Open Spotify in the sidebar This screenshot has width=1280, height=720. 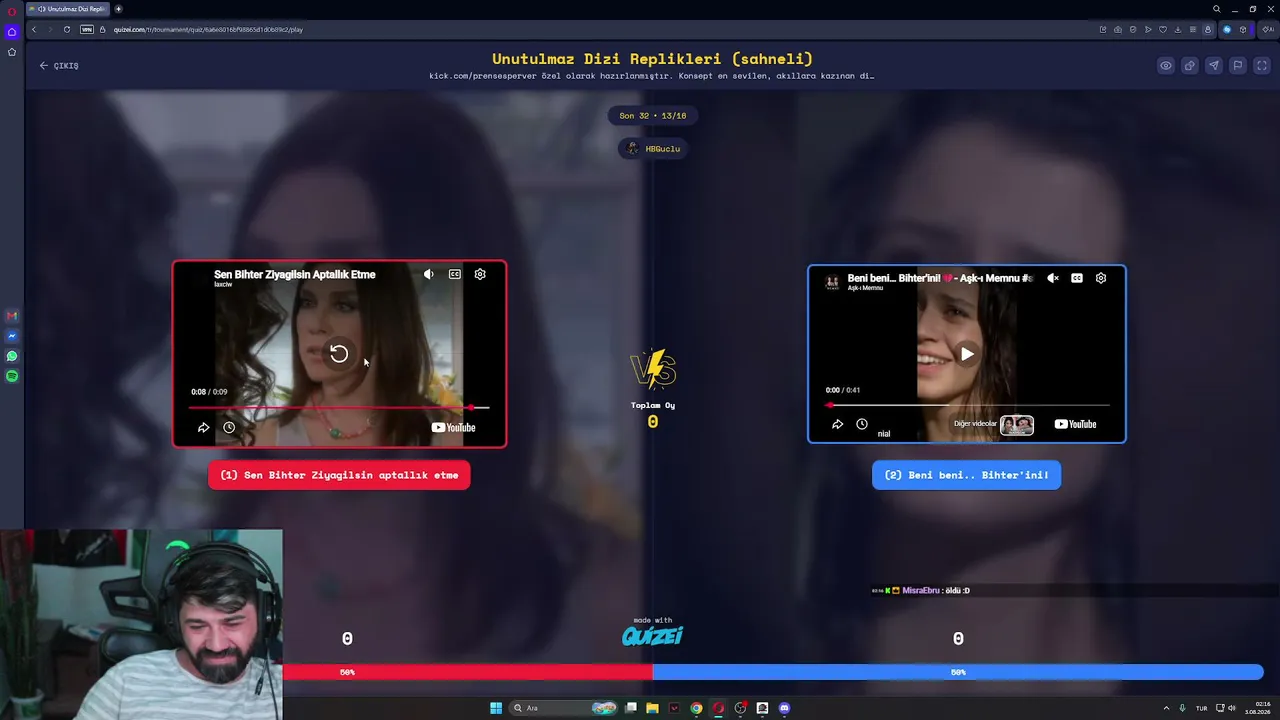pos(12,376)
